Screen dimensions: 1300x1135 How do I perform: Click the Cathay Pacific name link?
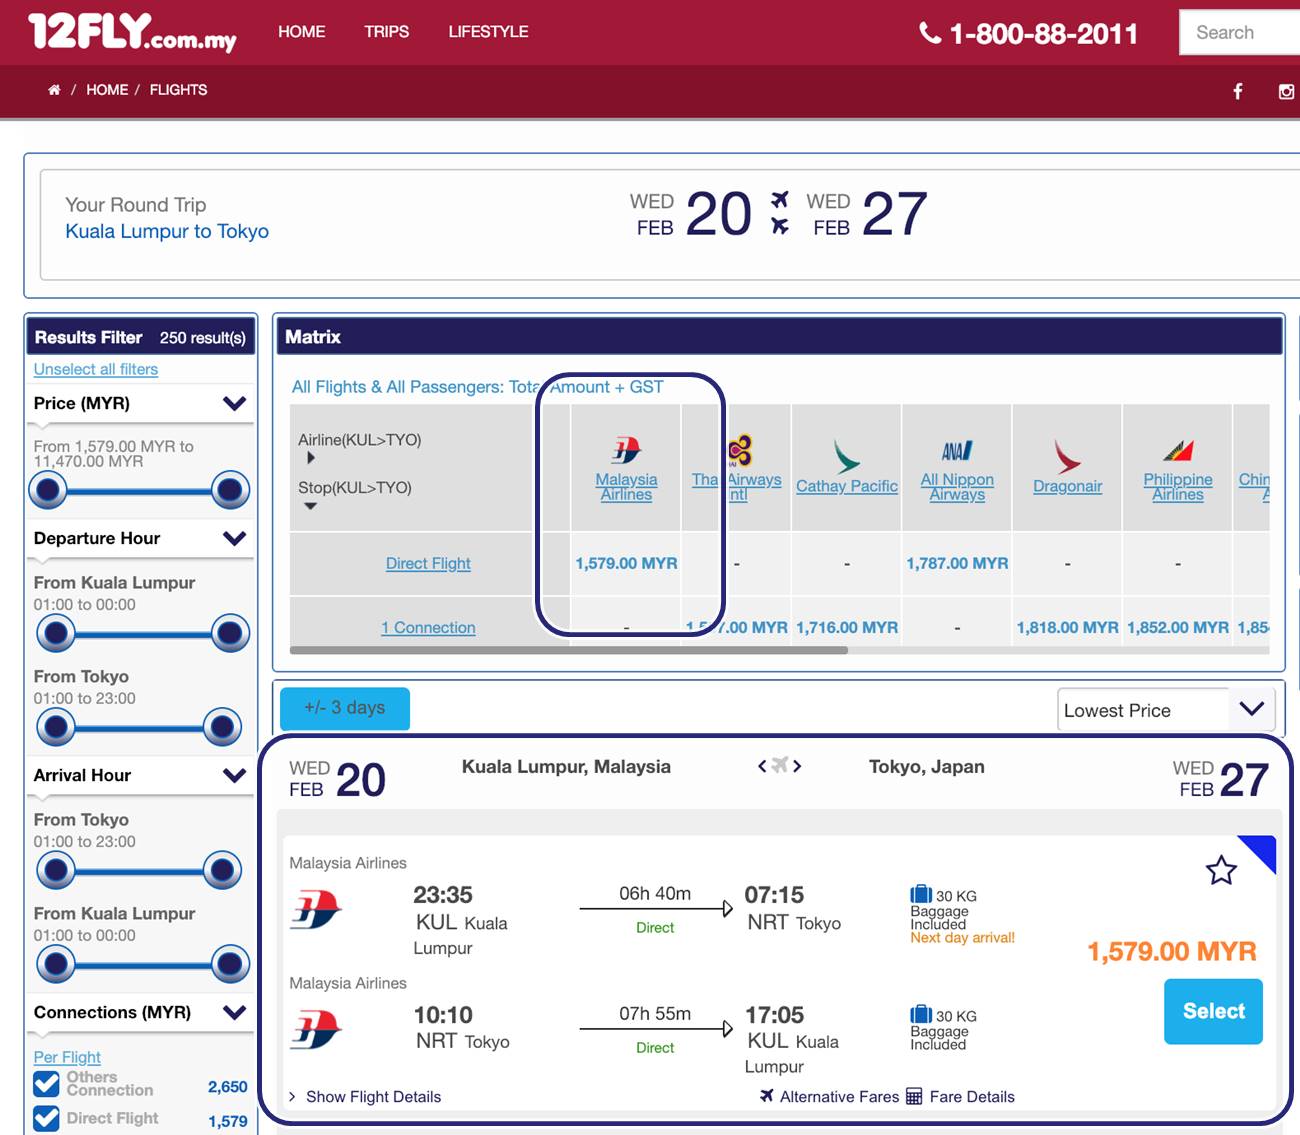(847, 486)
